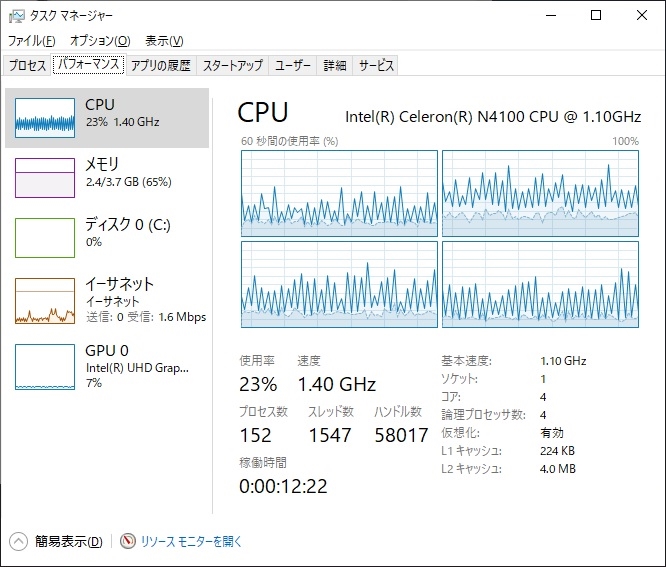The width and height of the screenshot is (666, 567).
Task: Select the CPU mini graph in sidebar
Action: pos(45,118)
